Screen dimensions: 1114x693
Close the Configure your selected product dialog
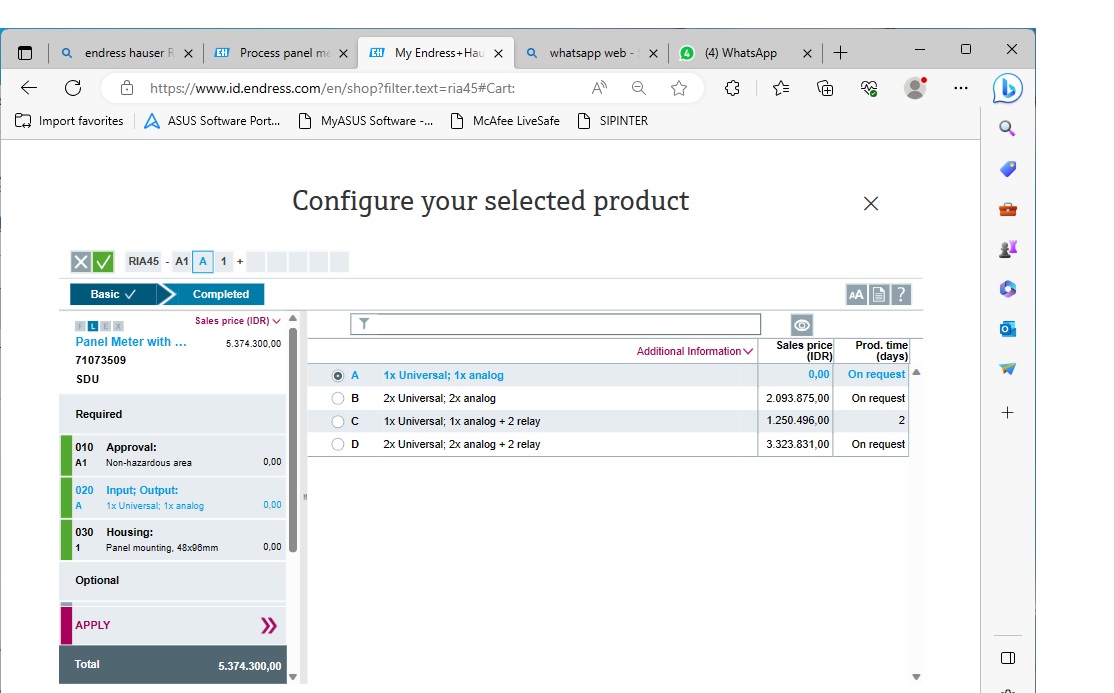(871, 204)
